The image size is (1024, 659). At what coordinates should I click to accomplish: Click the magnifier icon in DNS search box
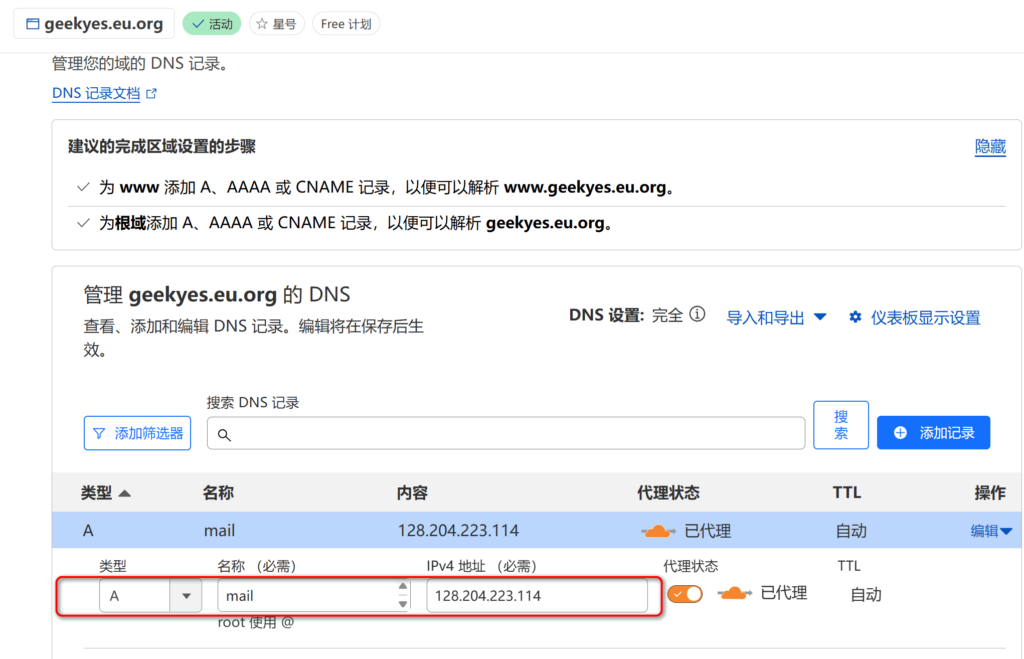tap(224, 435)
